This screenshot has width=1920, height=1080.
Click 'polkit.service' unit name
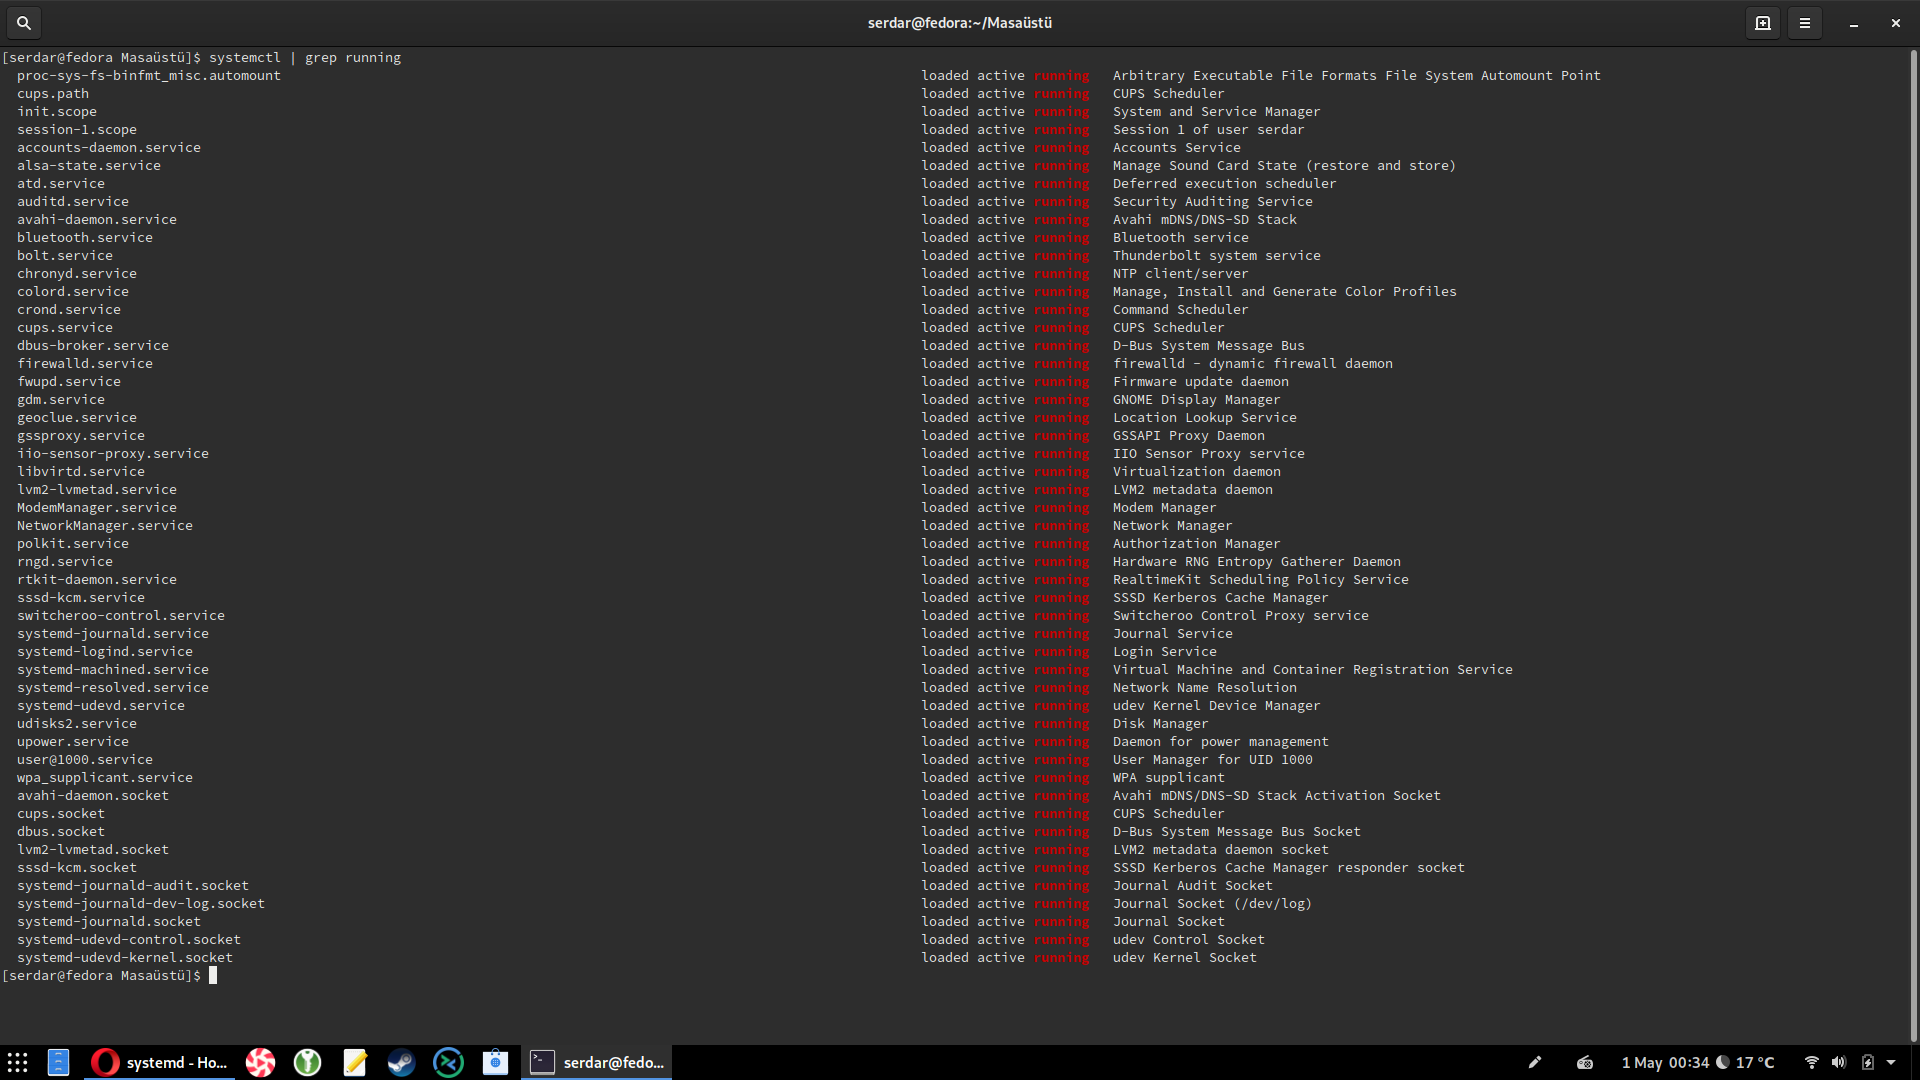(73, 544)
